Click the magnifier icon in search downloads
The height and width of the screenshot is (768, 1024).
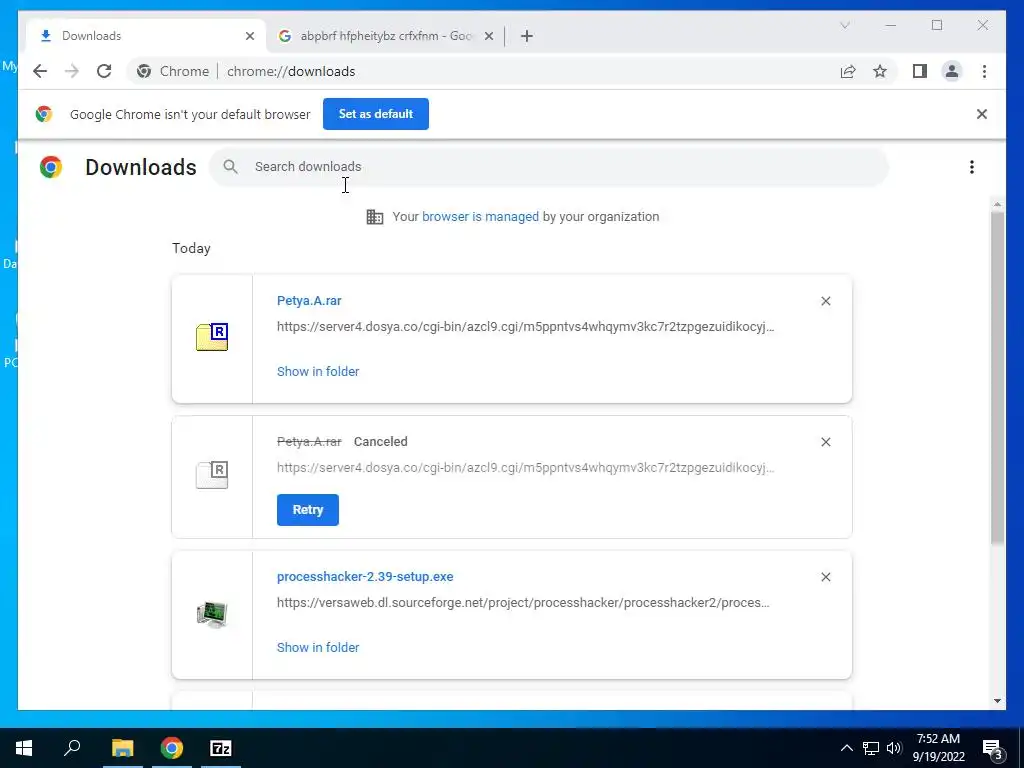(230, 167)
